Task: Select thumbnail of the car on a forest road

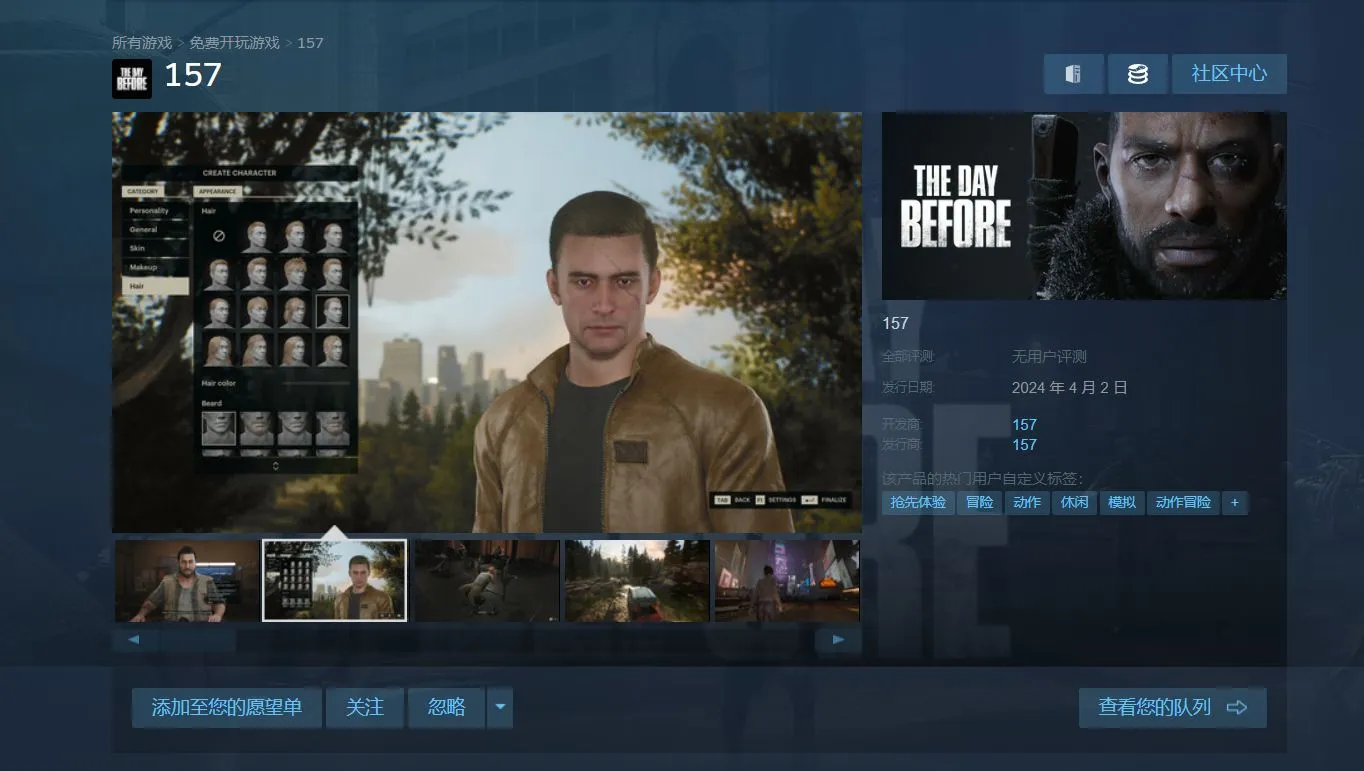Action: [637, 580]
